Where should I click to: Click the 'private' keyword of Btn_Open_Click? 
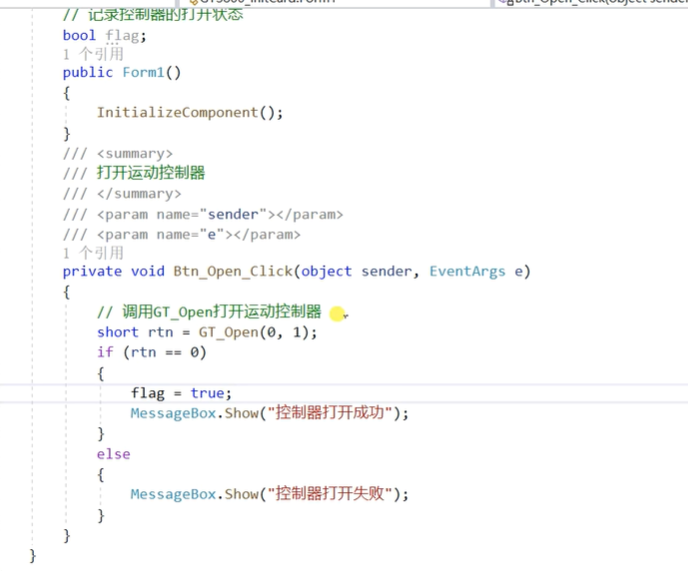point(92,271)
